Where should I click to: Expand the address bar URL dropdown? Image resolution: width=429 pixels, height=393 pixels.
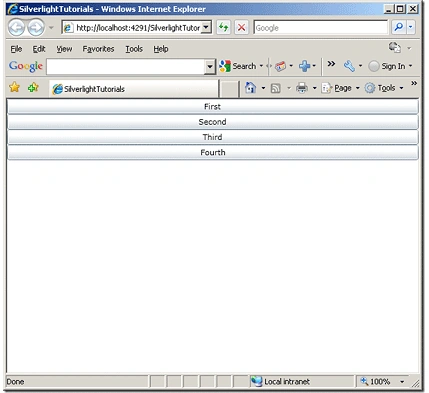click(x=207, y=27)
